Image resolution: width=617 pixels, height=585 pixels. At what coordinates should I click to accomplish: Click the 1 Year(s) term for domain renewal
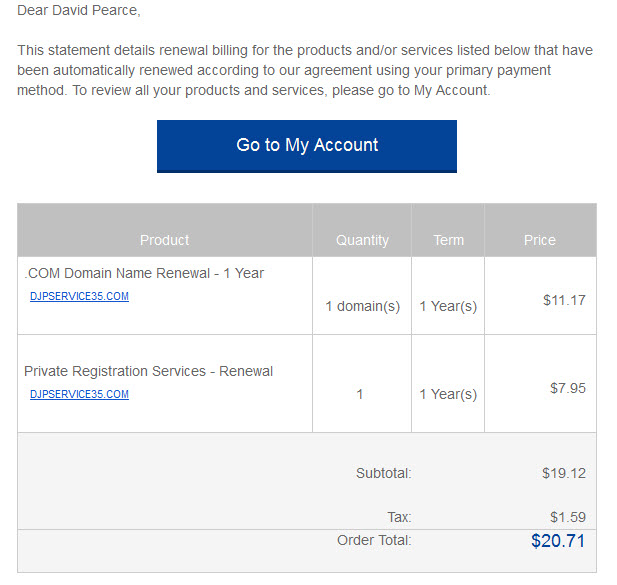[x=448, y=306]
